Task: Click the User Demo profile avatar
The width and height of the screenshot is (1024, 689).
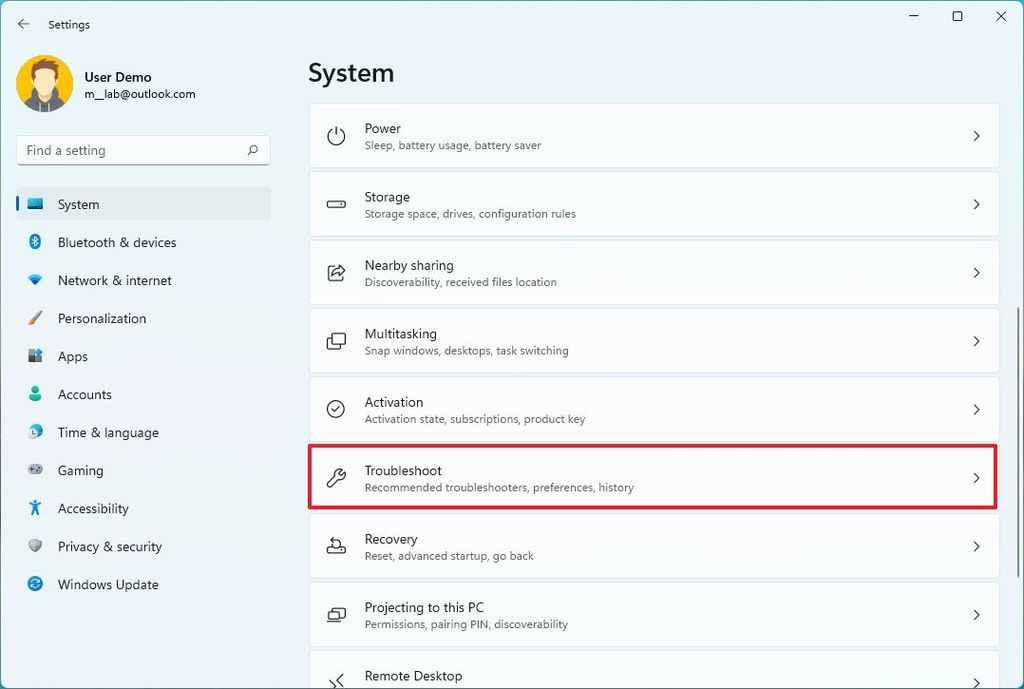Action: pyautogui.click(x=44, y=83)
